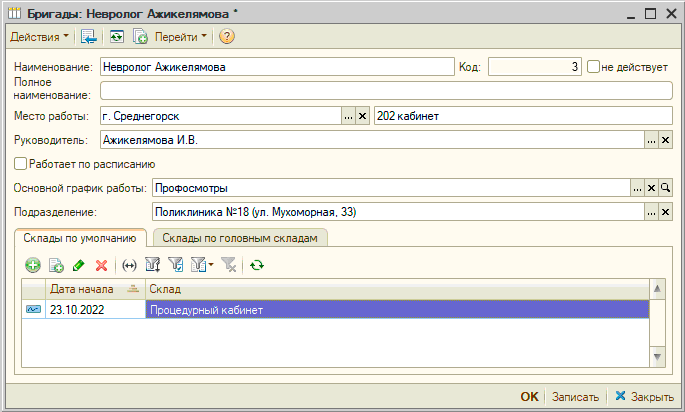This screenshot has width=685, height=412.
Task: Toggle the 'не действует' checkbox
Action: click(x=593, y=67)
